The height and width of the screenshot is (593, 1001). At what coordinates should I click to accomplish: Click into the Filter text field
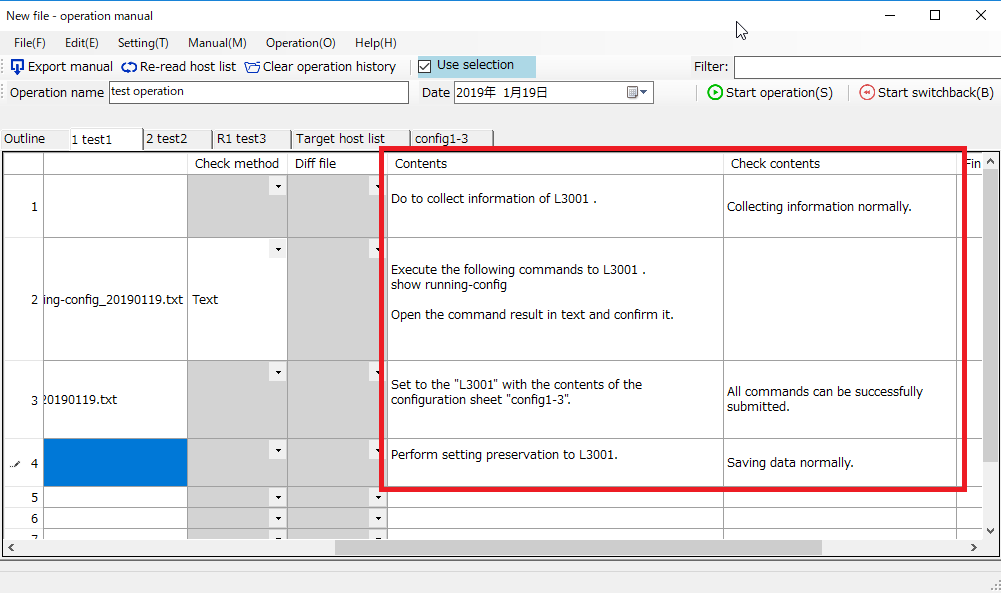866,67
